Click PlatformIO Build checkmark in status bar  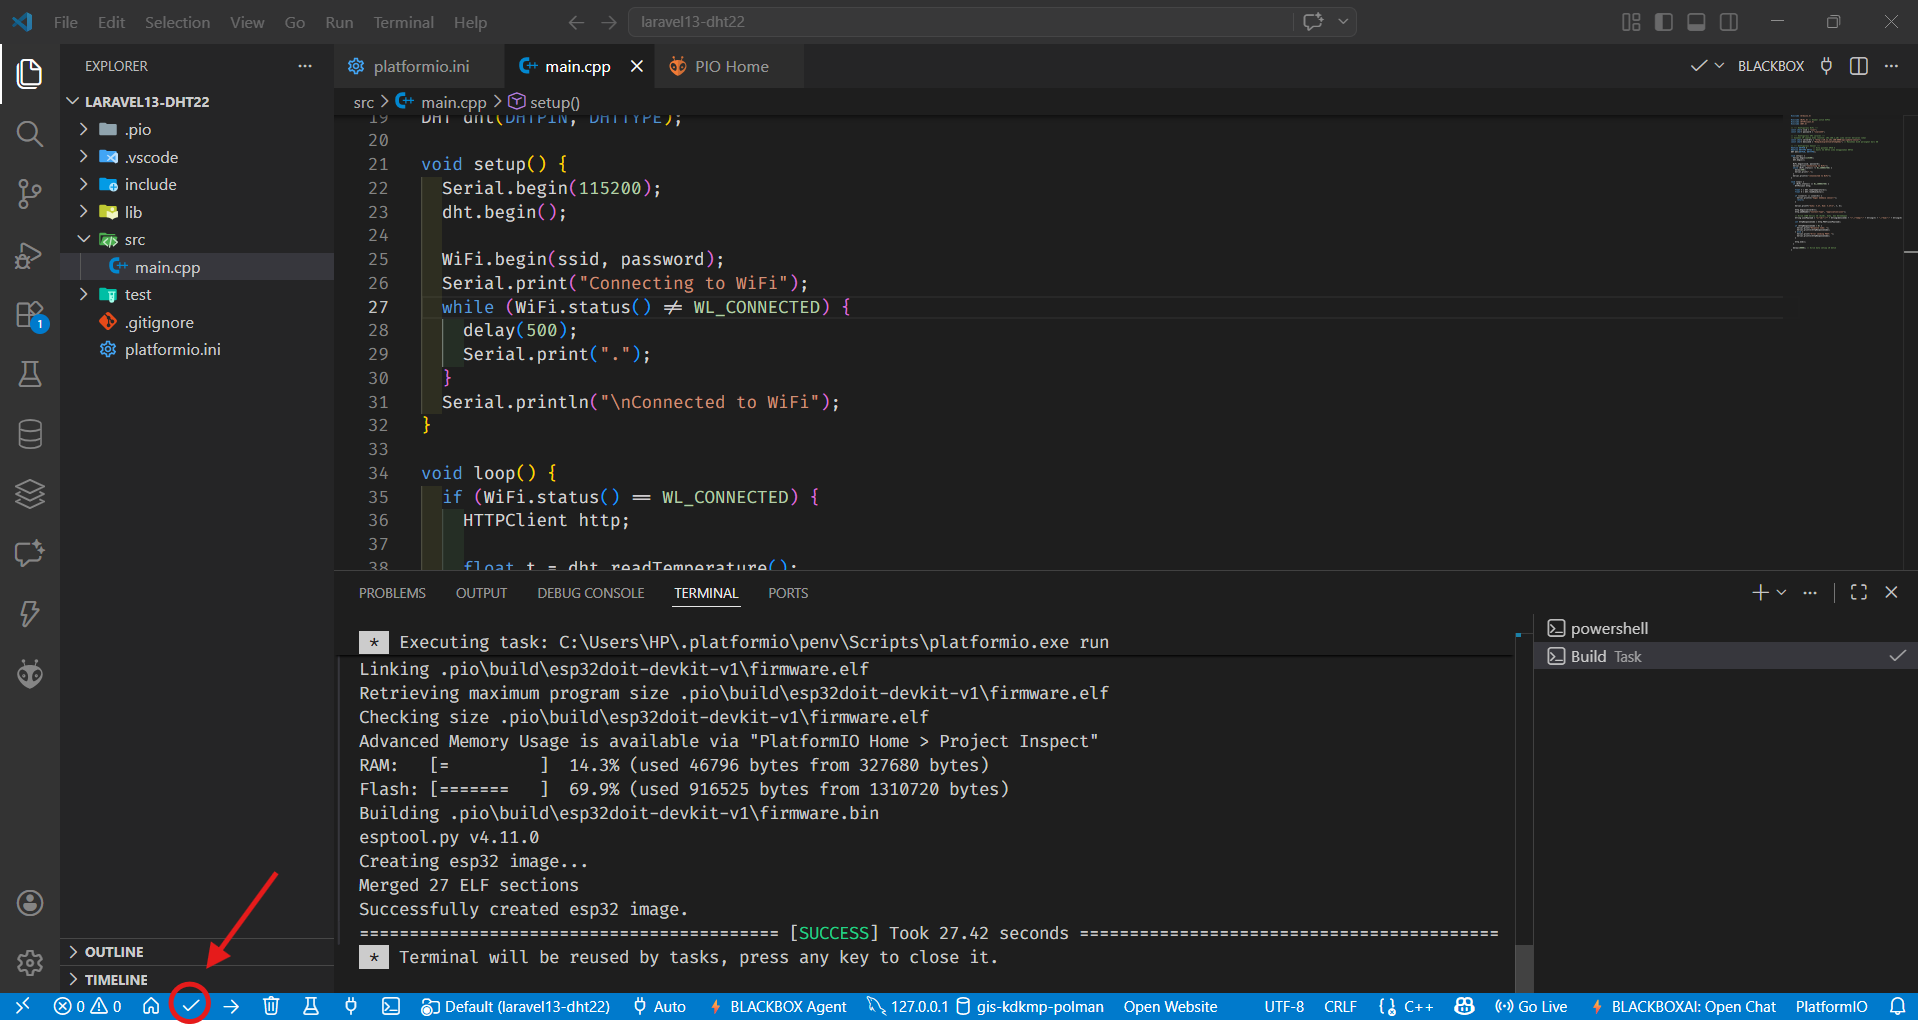[190, 1006]
